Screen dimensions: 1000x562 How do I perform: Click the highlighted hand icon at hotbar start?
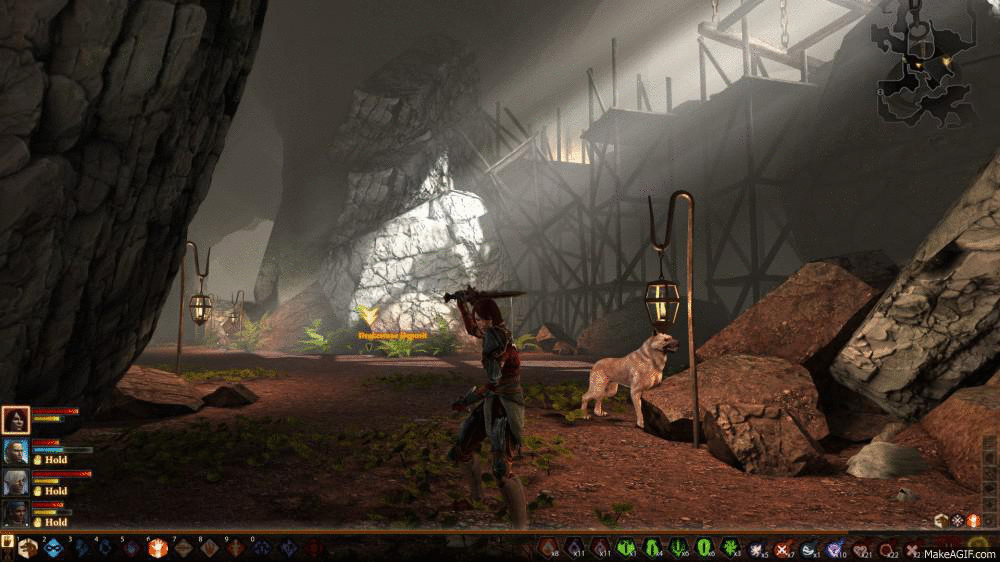[x=8, y=542]
